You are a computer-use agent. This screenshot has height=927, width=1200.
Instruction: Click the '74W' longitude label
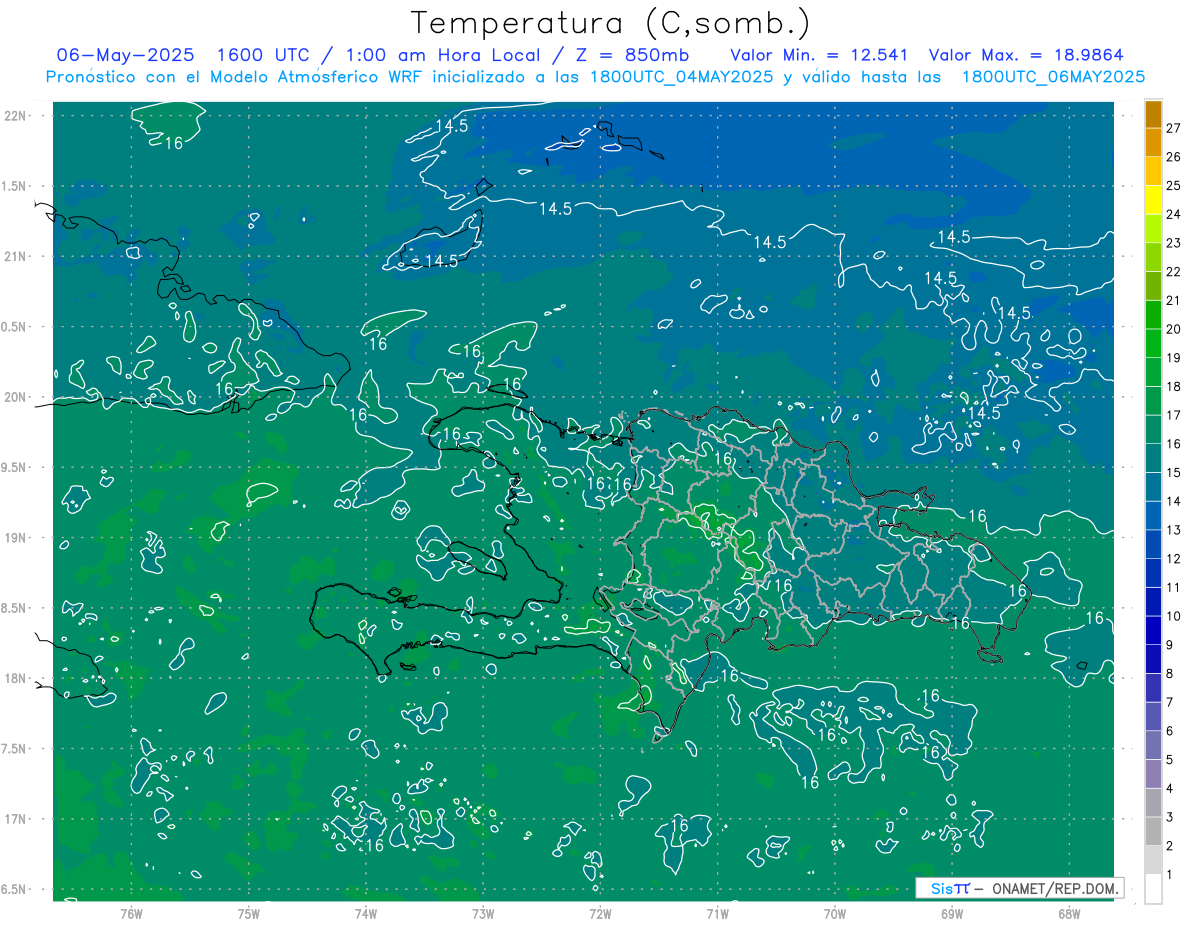click(x=366, y=914)
